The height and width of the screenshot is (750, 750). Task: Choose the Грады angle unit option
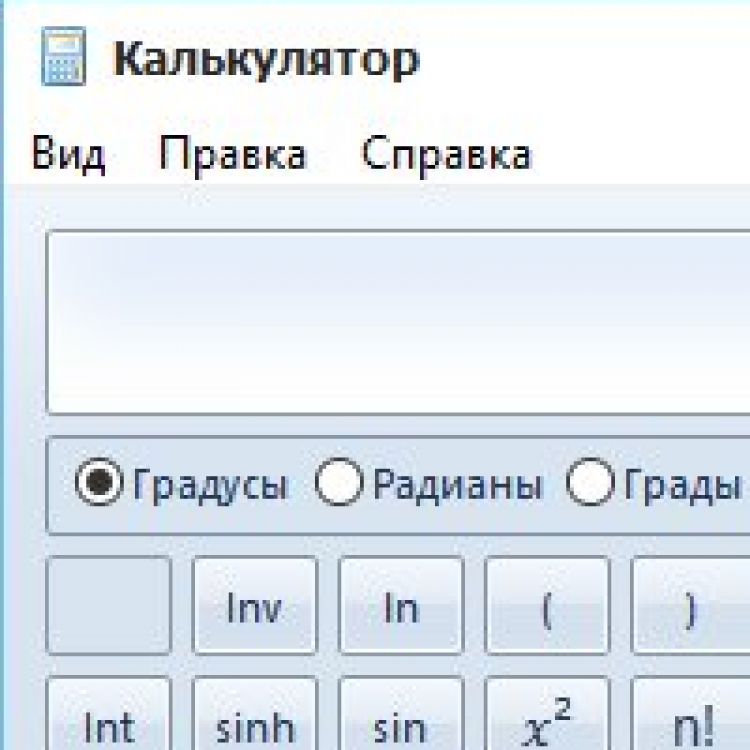coord(589,485)
